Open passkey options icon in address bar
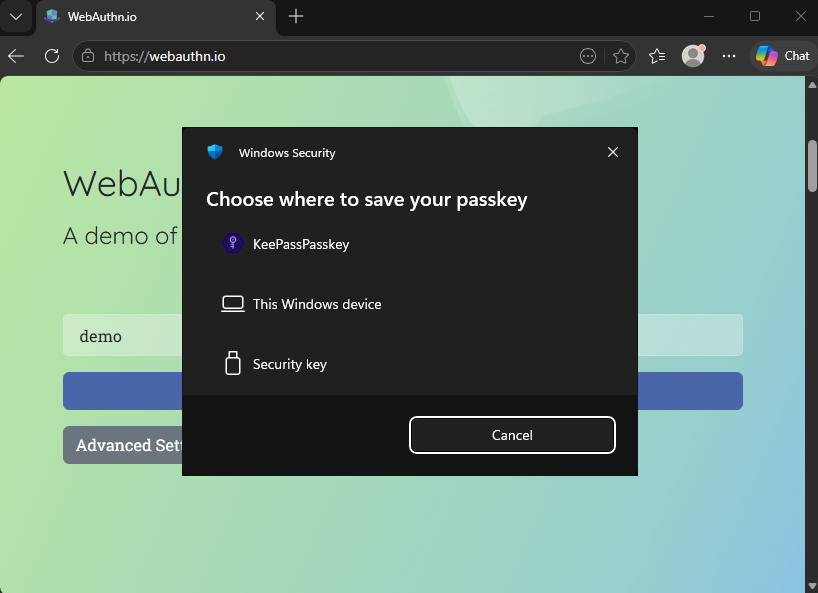 coord(587,56)
